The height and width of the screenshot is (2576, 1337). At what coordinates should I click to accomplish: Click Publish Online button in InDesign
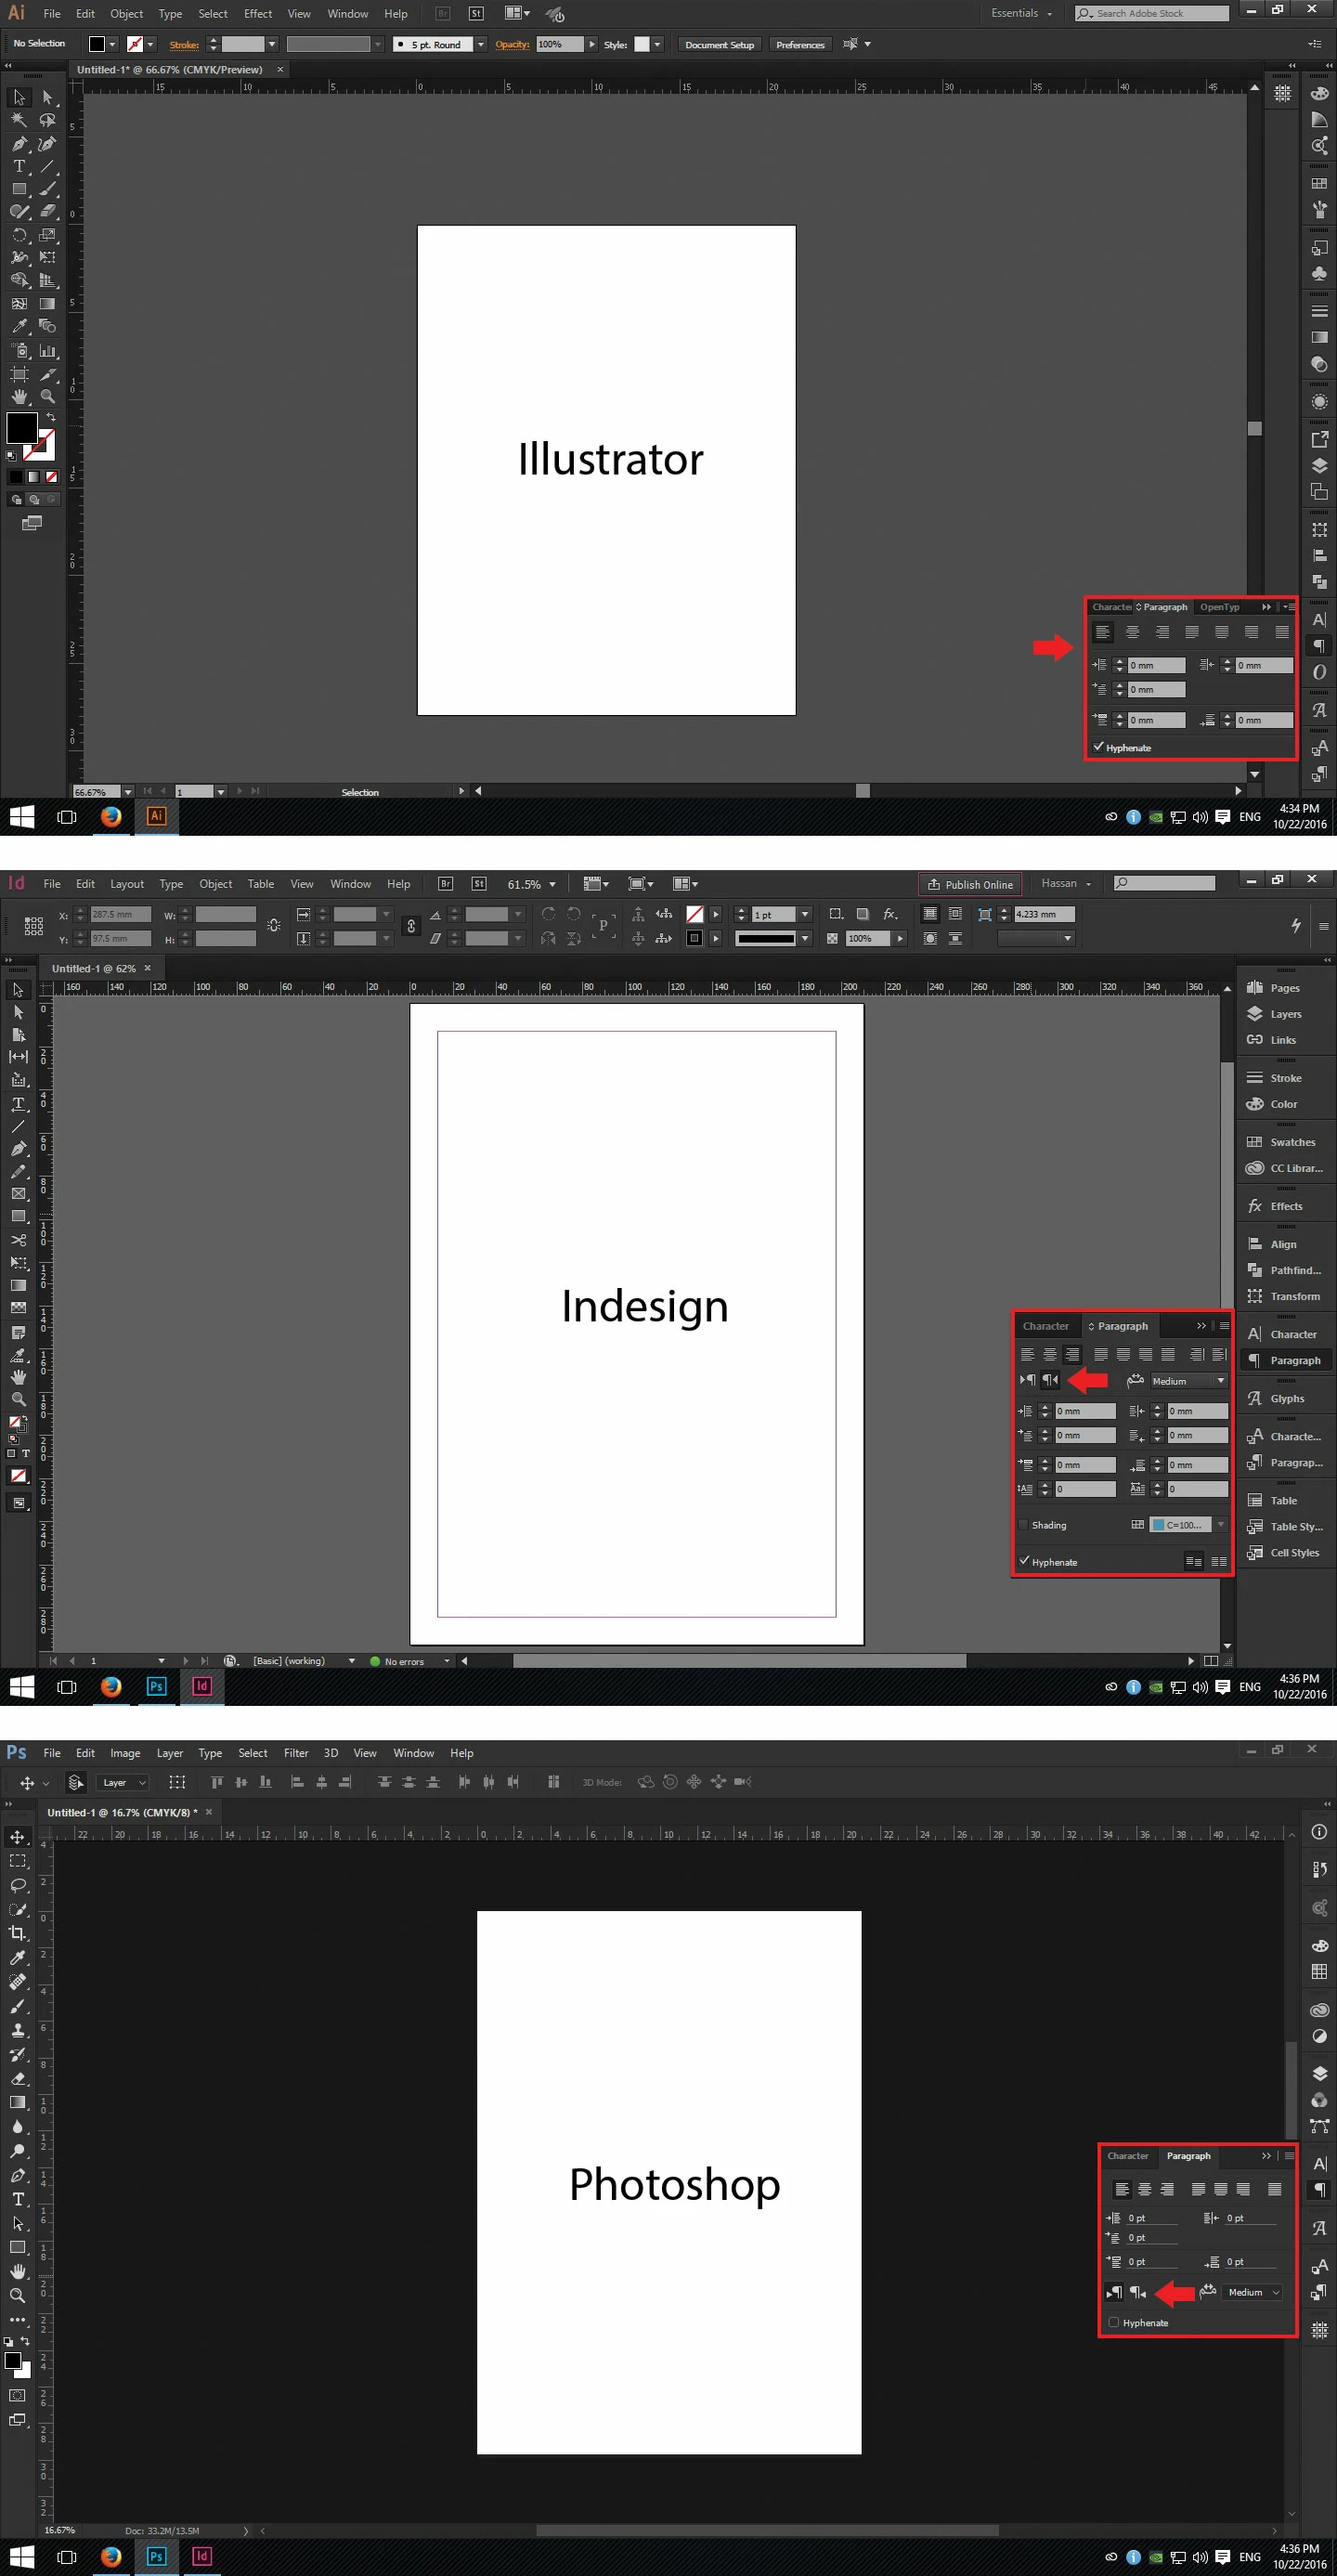970,884
